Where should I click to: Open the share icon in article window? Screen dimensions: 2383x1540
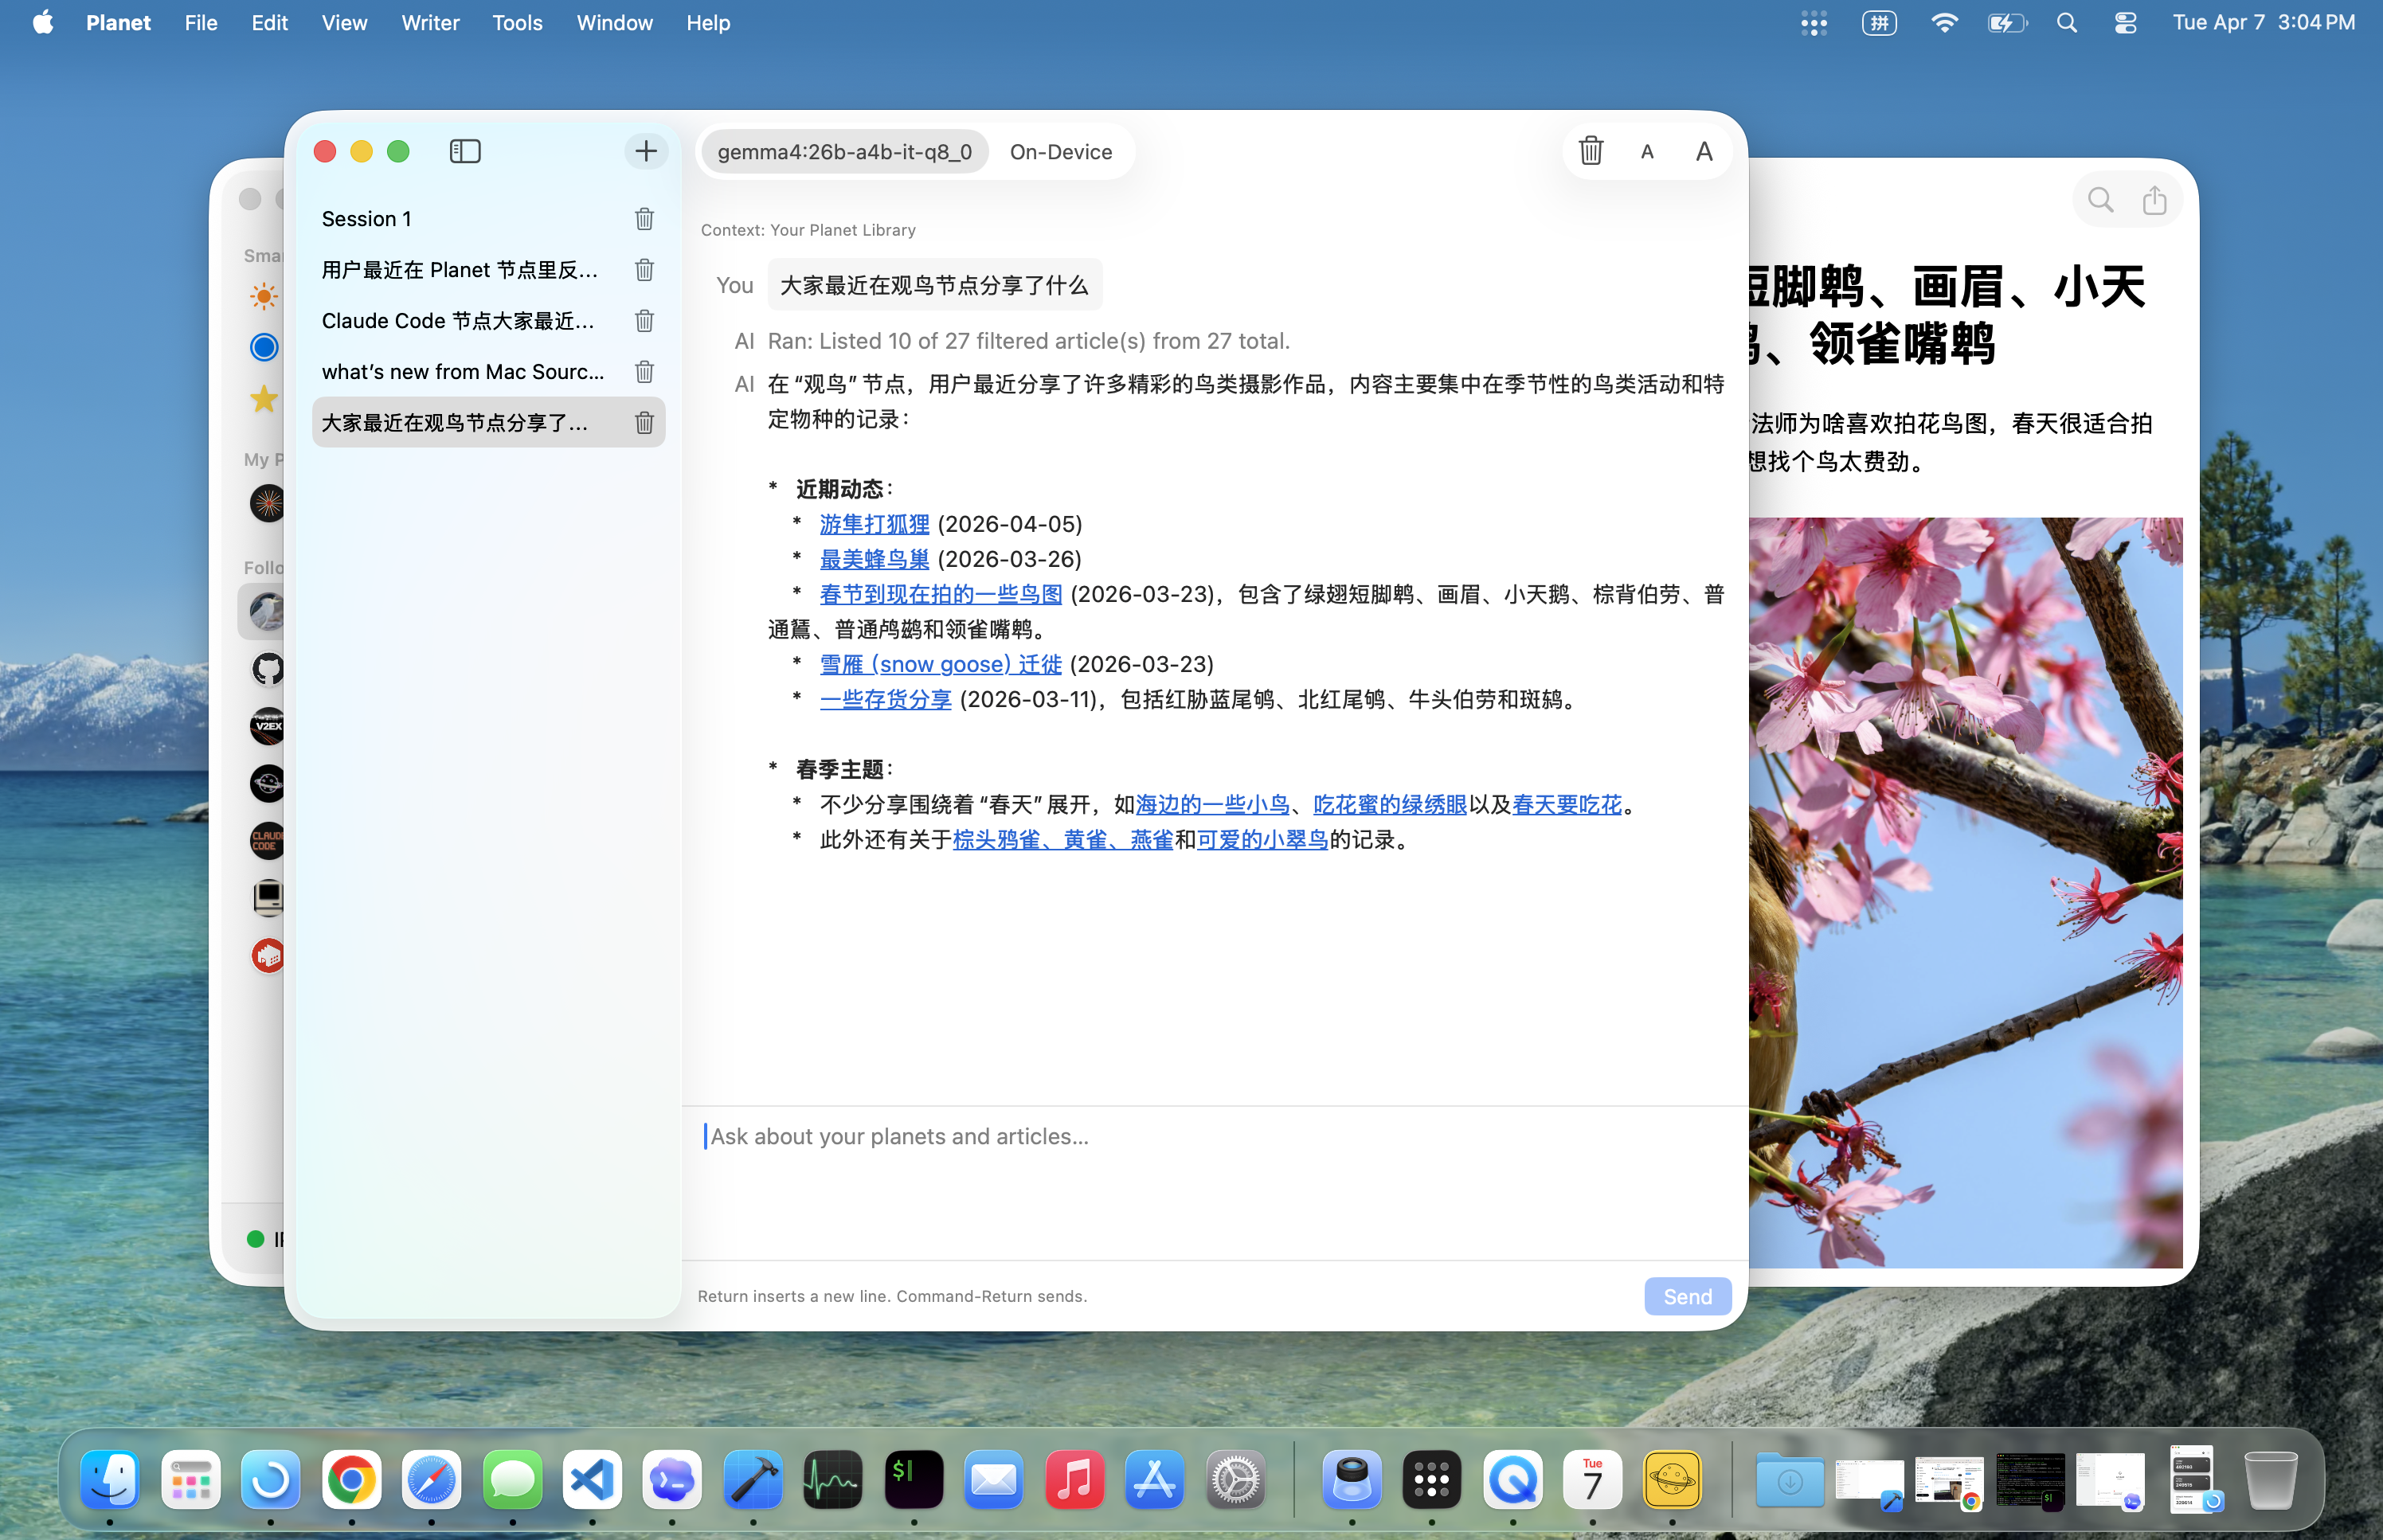tap(2154, 200)
